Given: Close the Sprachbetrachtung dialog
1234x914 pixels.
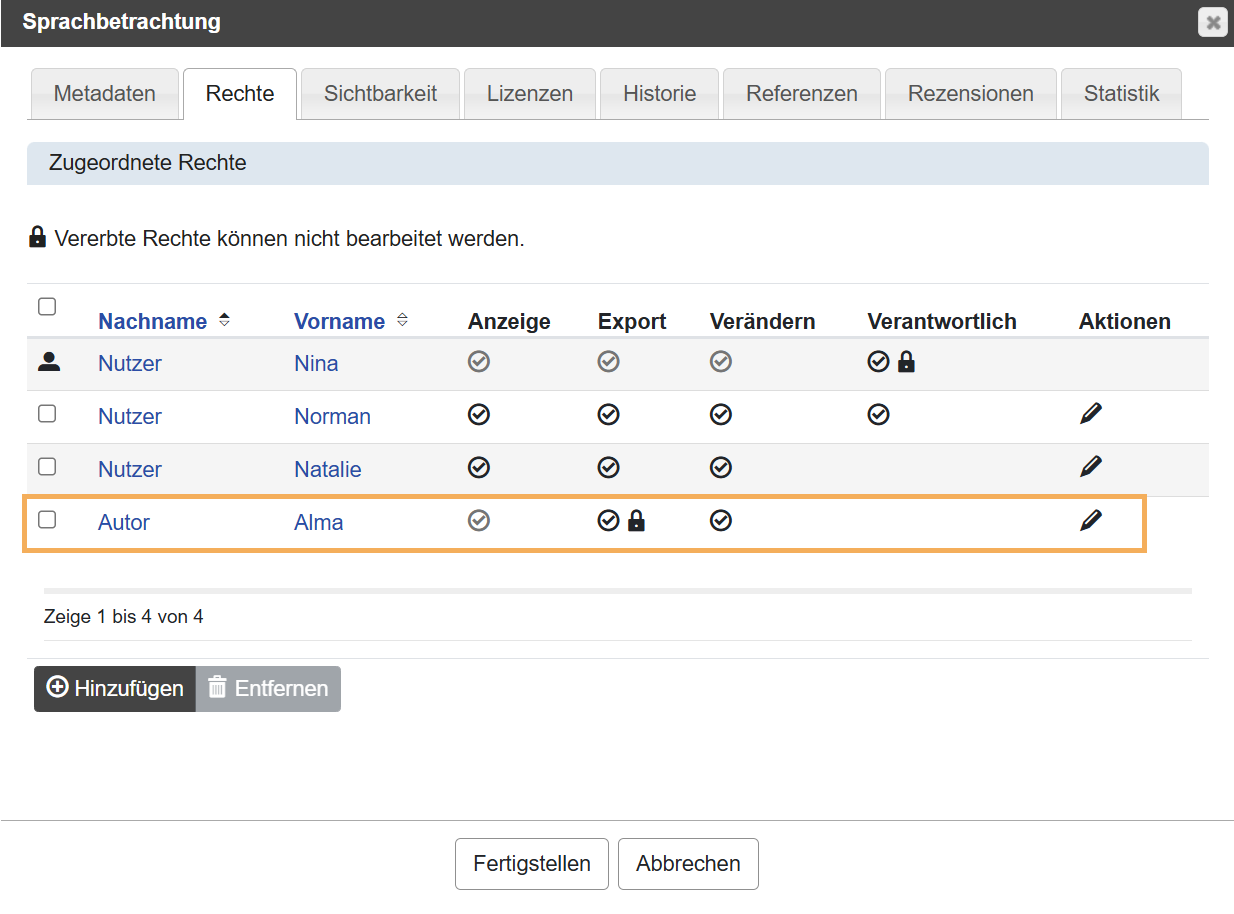Looking at the screenshot, I should [x=1212, y=22].
